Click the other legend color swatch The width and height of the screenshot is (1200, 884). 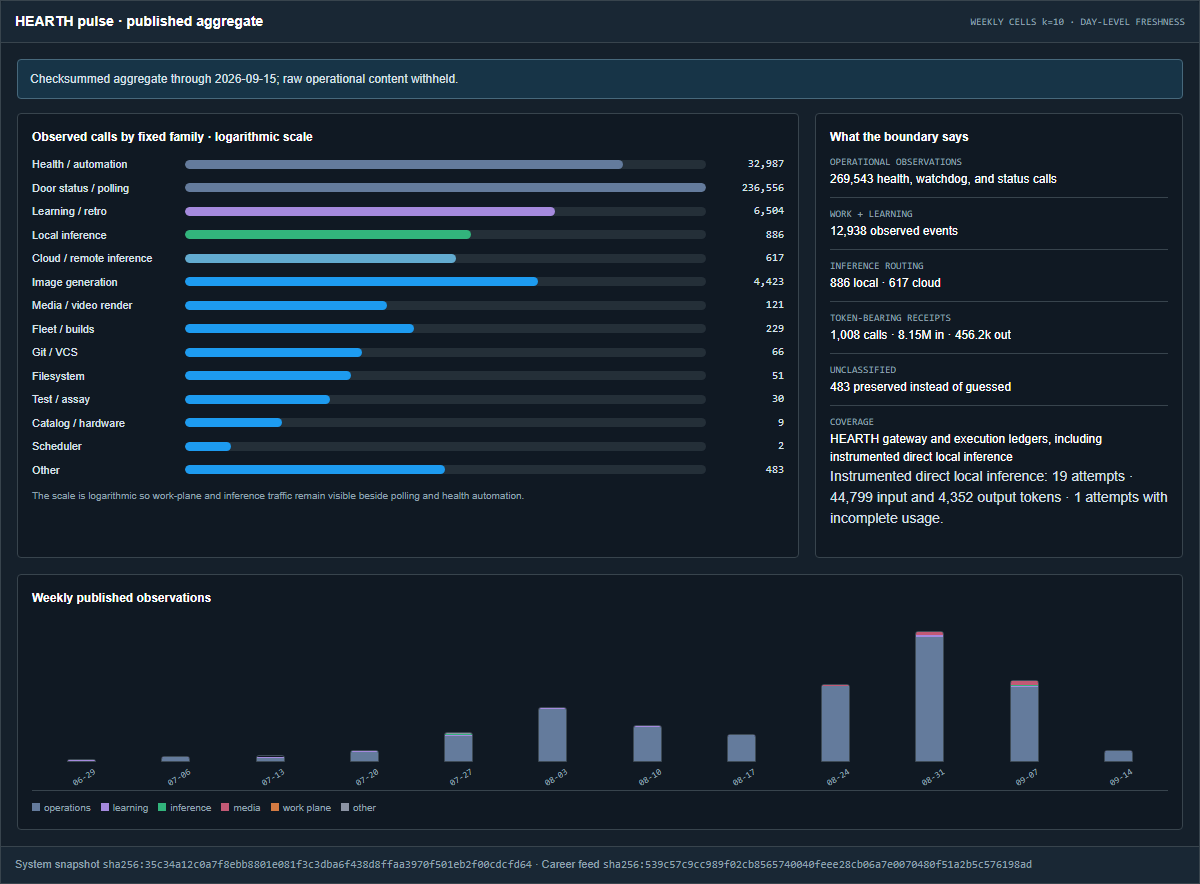coord(345,808)
